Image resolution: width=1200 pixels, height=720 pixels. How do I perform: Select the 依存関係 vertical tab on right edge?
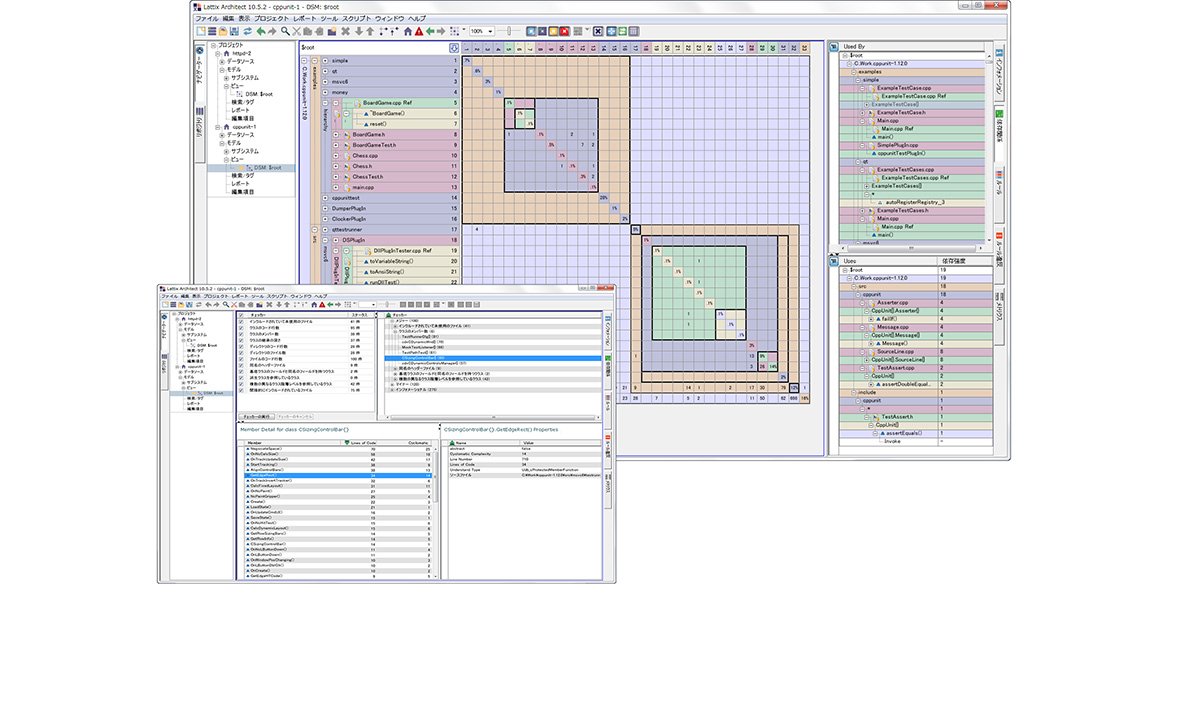[1000, 131]
